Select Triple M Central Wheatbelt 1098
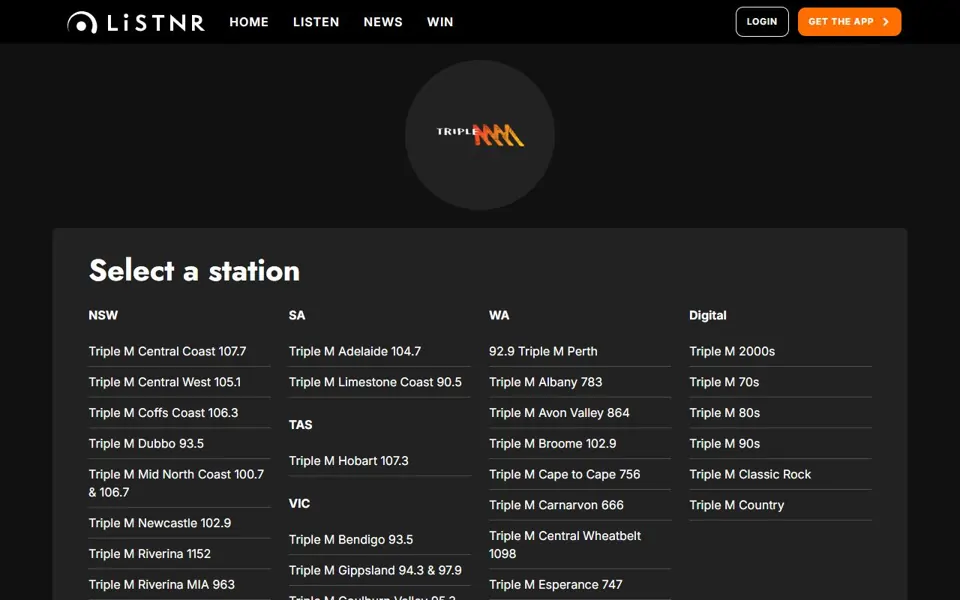The image size is (960, 600). click(564, 544)
